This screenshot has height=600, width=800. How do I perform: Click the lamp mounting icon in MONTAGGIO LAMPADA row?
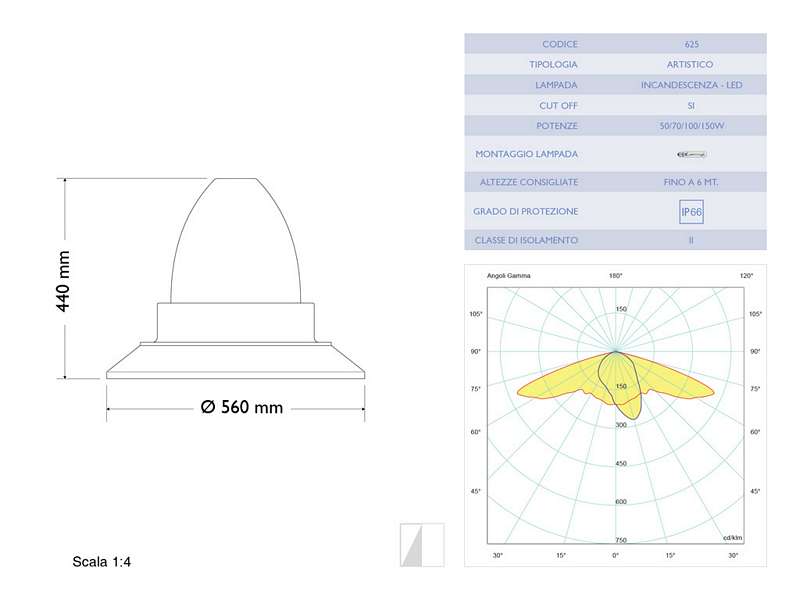coord(690,154)
